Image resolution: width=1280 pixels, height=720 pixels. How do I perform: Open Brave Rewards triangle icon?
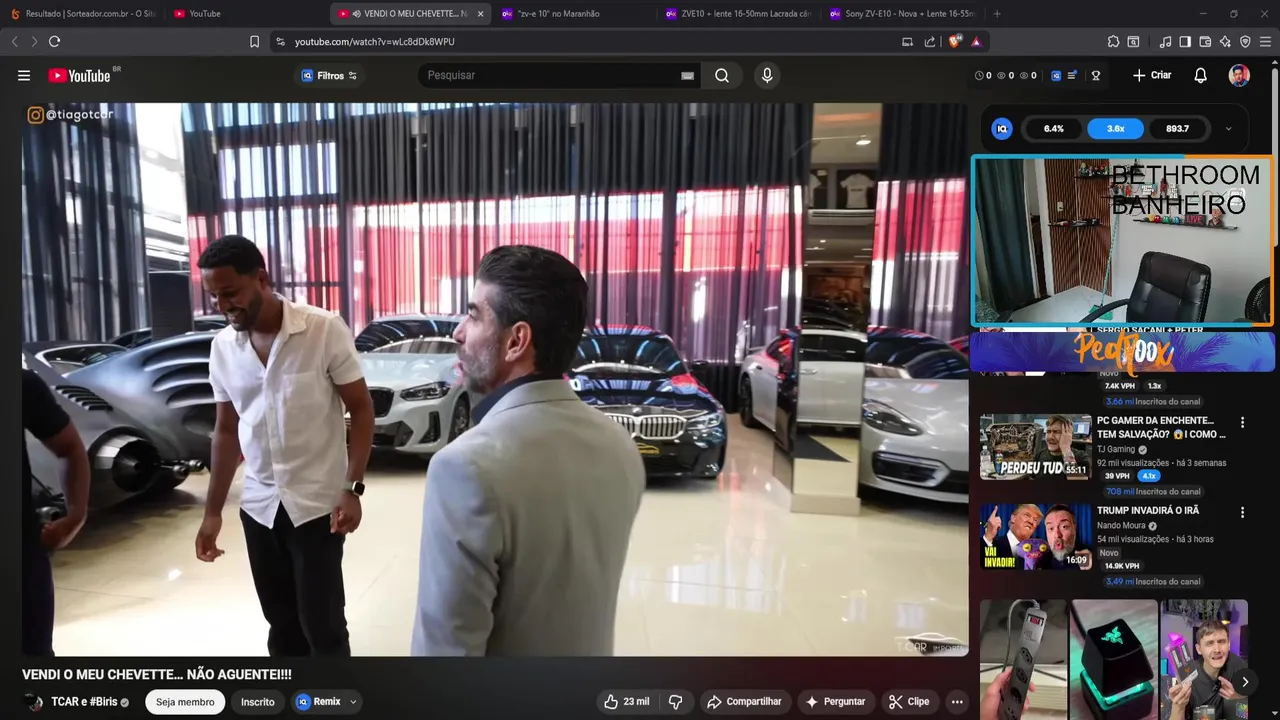tap(976, 41)
